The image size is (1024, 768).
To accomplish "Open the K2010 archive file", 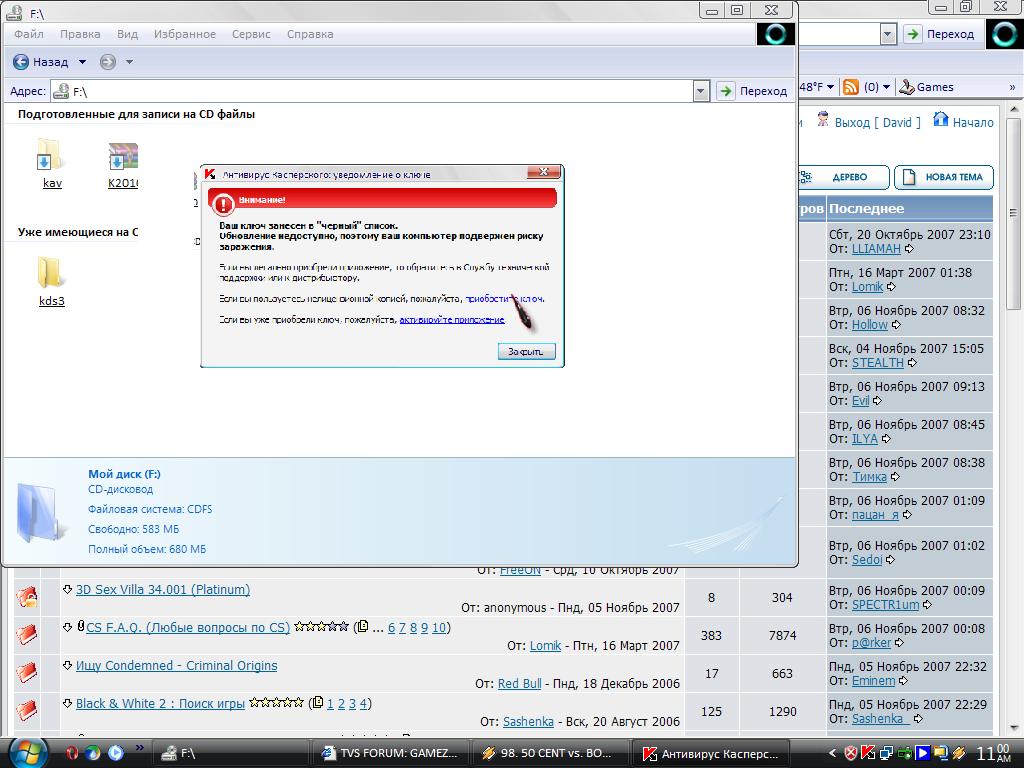I will coord(123,158).
